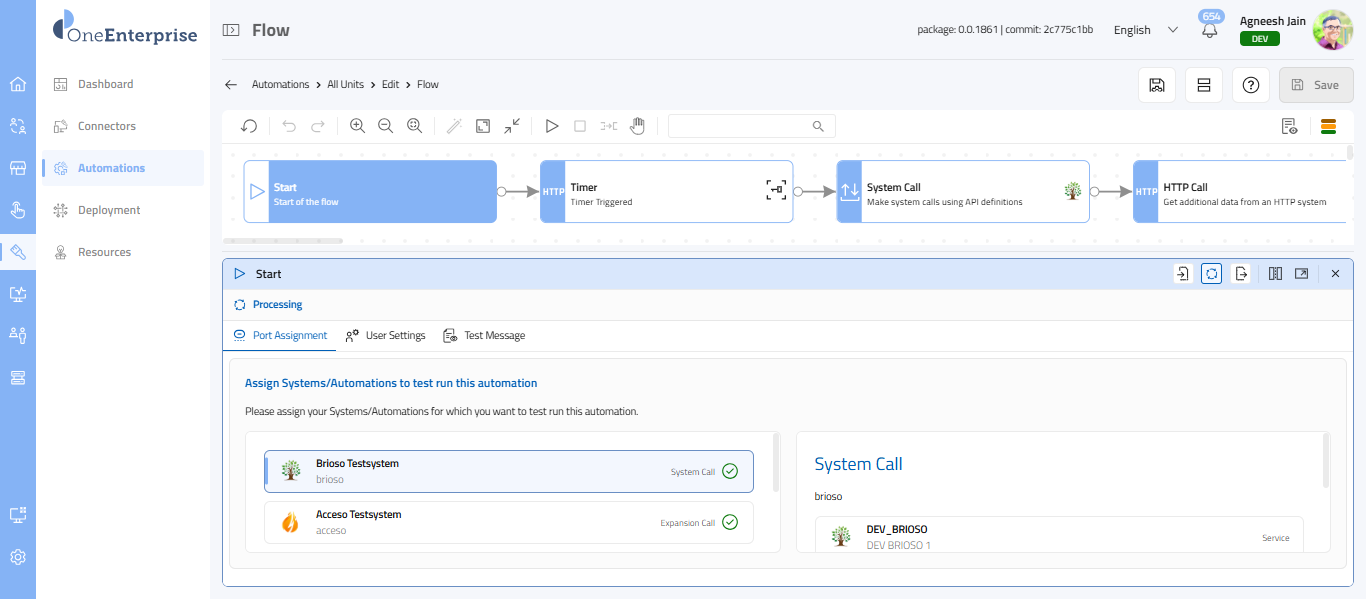The height and width of the screenshot is (599, 1366).
Task: Toggle the split view icon in Start panel
Action: [x=1275, y=274]
